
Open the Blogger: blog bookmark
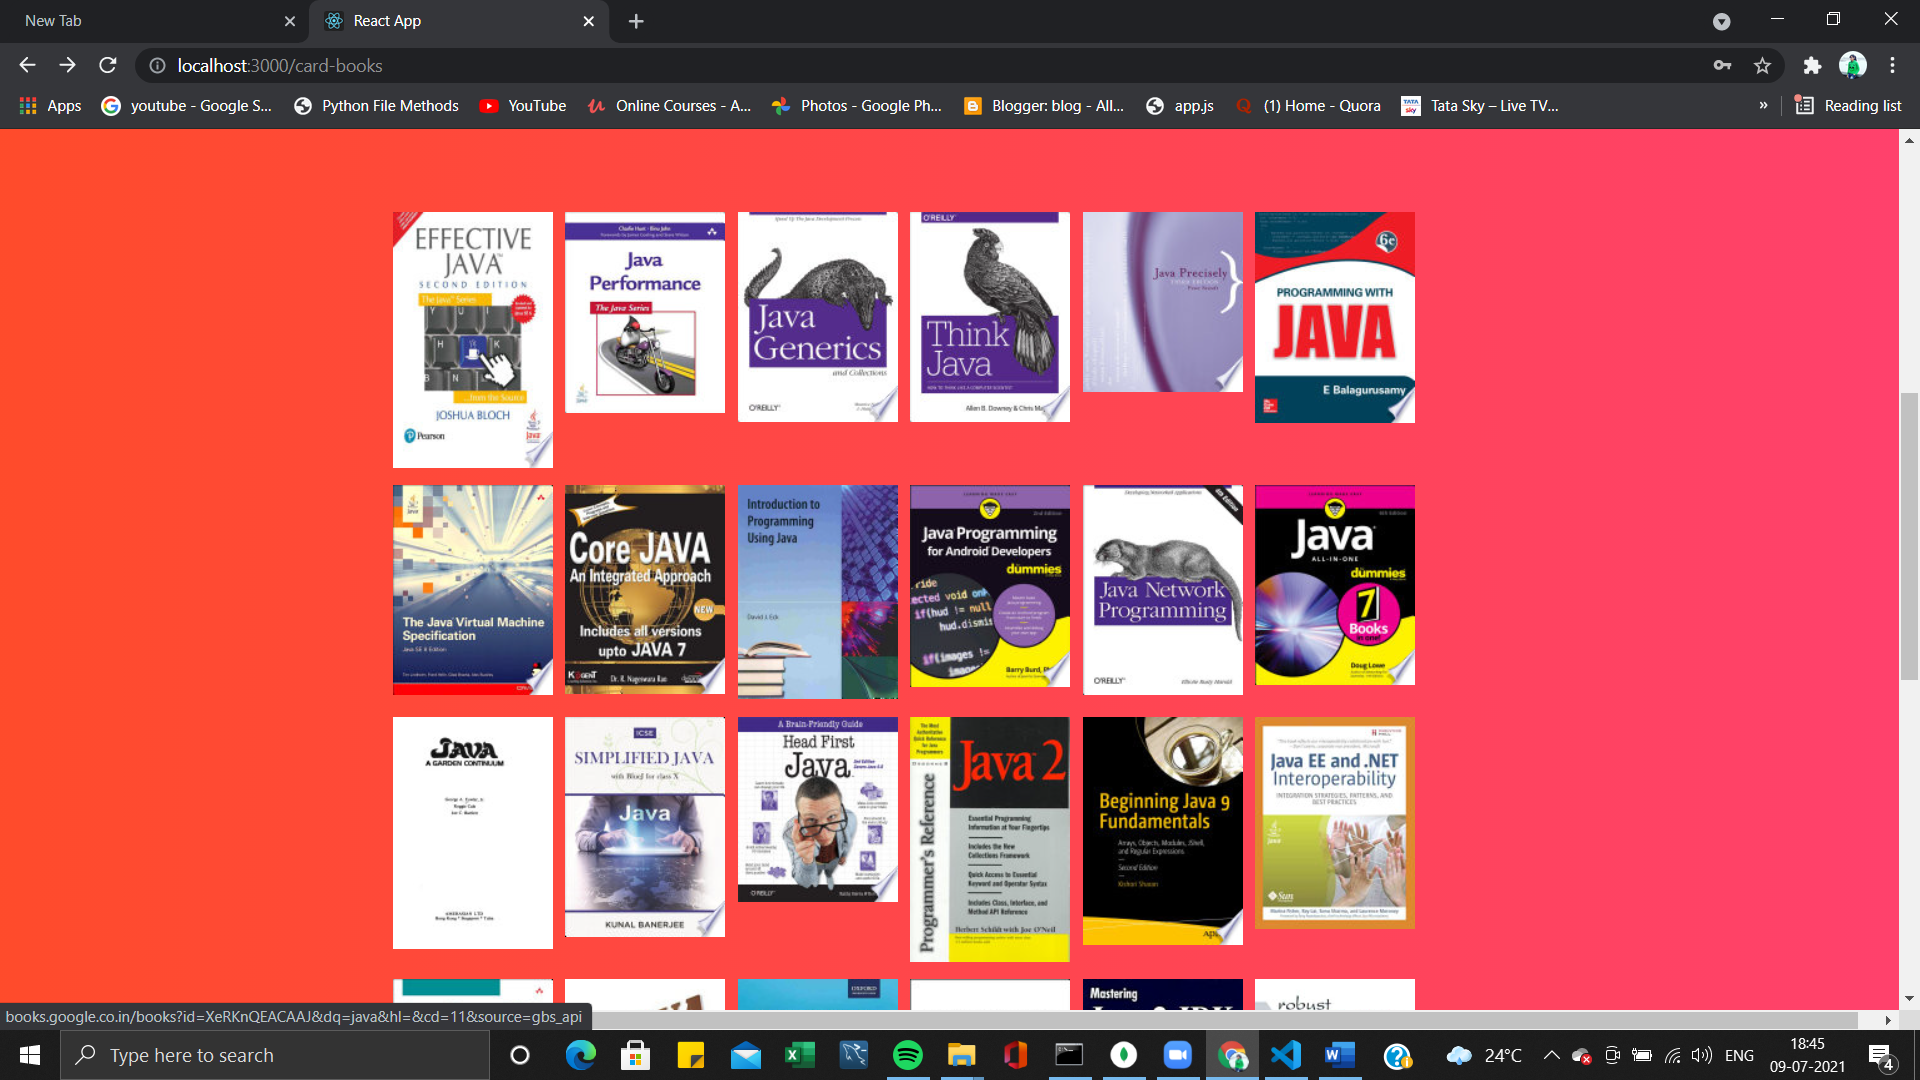tap(1044, 105)
